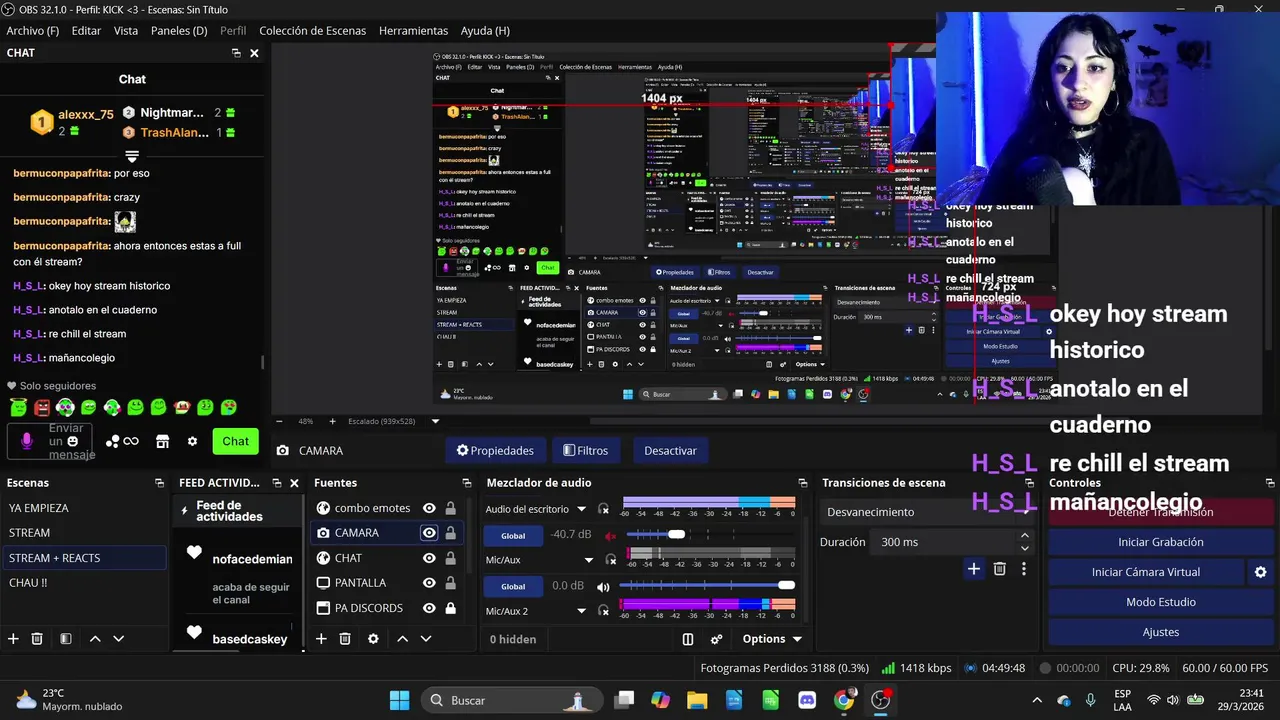Screen dimensions: 1280x720
Task: Move source down in the Fuentes toolbar
Action: (425, 638)
